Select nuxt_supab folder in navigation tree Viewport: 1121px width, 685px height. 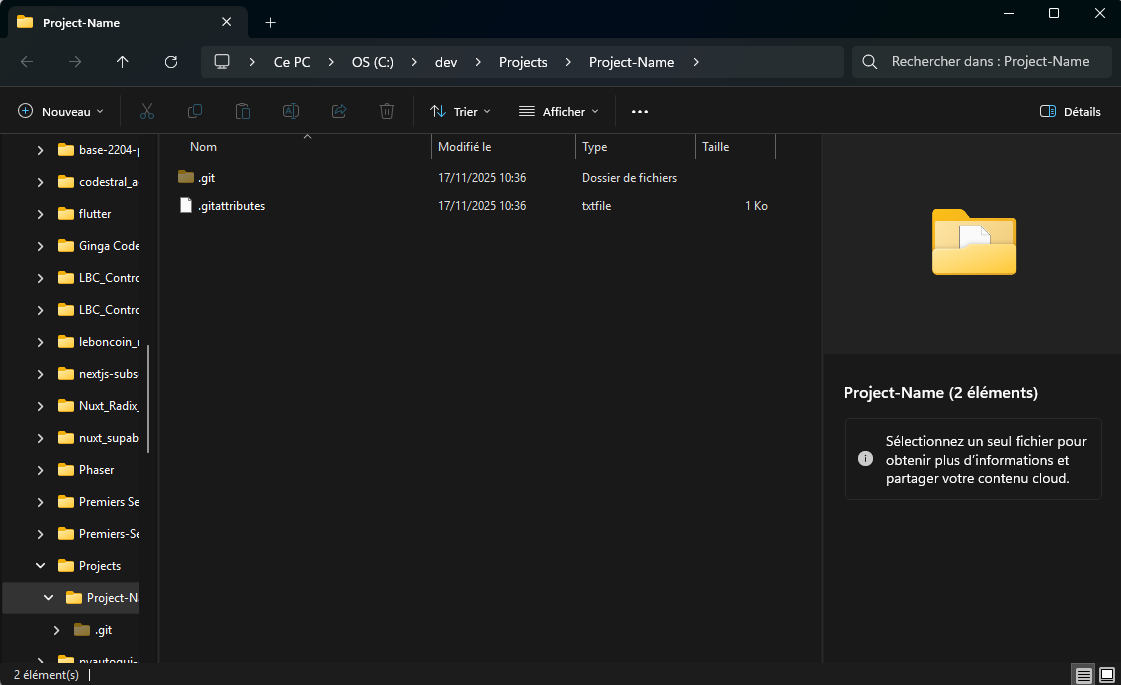[x=98, y=438]
